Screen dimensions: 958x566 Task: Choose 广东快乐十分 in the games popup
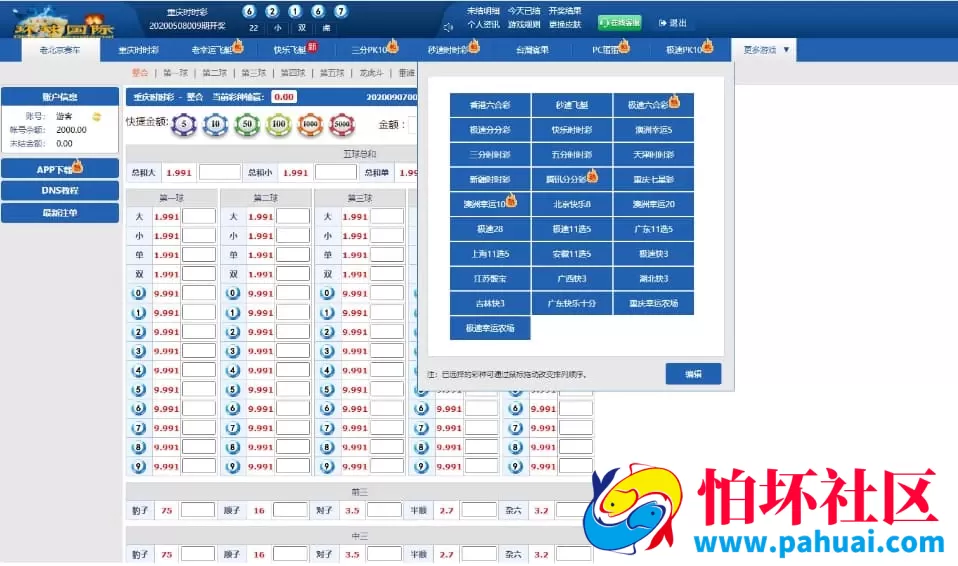click(x=572, y=303)
